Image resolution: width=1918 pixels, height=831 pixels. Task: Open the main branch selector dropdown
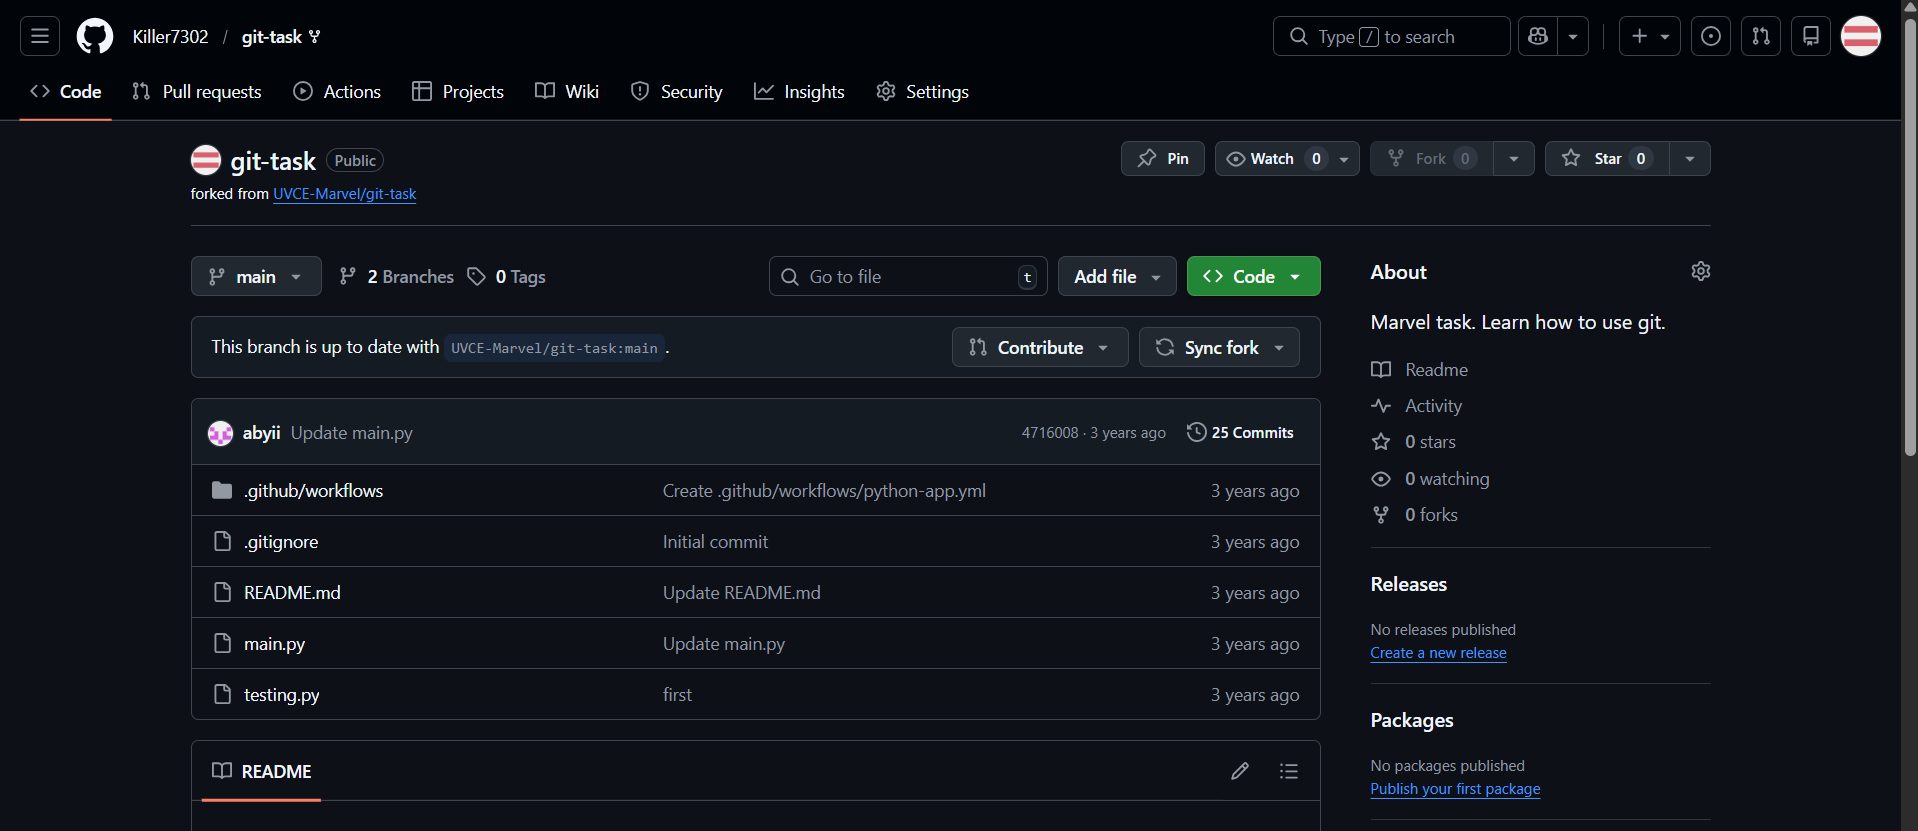point(256,276)
